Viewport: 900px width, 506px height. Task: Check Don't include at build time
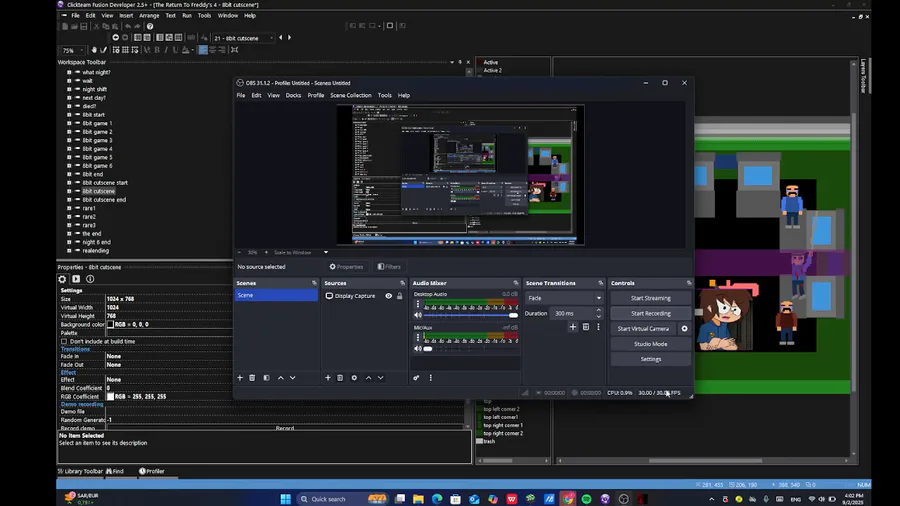(x=64, y=341)
